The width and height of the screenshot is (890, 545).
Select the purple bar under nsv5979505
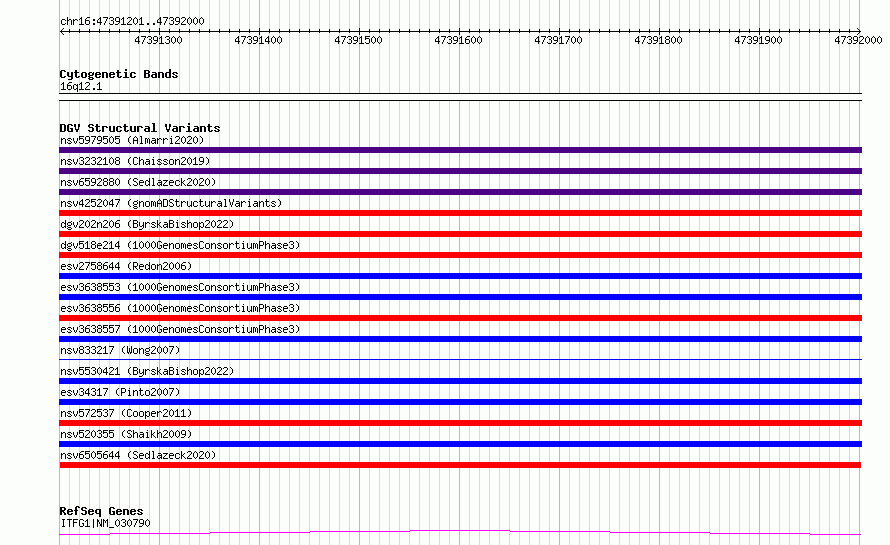tap(460, 150)
